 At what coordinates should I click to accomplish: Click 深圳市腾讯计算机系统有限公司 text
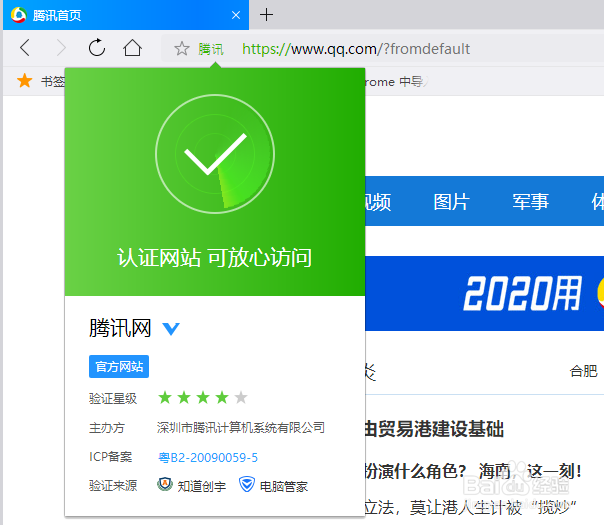click(241, 428)
